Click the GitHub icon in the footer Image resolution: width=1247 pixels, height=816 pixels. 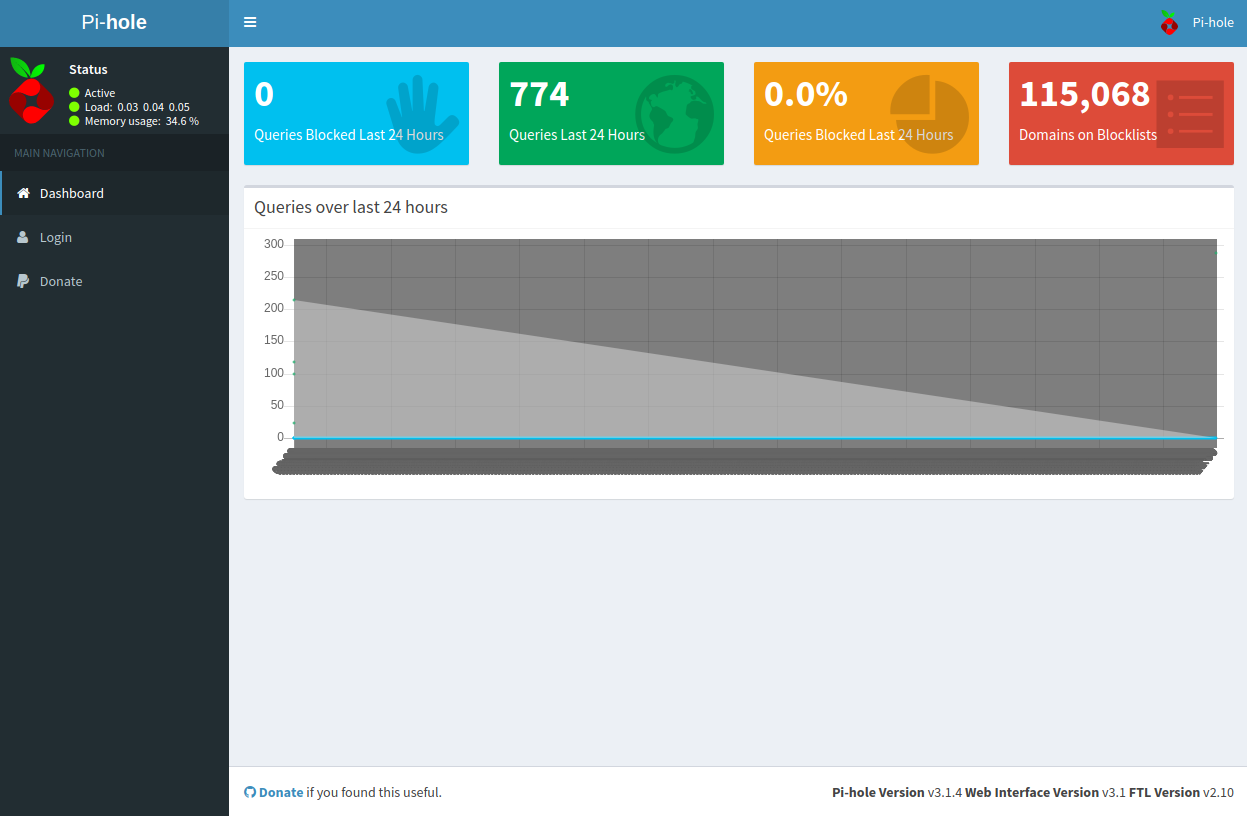tap(250, 792)
